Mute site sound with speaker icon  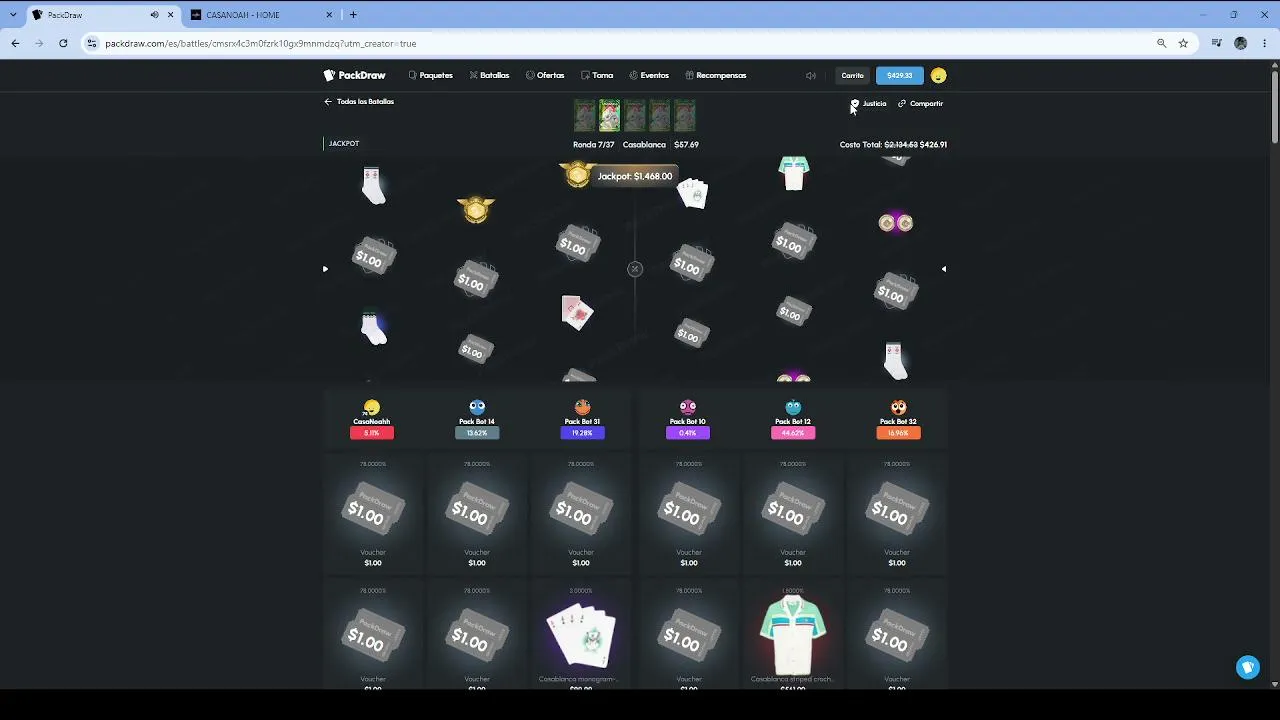(x=811, y=75)
